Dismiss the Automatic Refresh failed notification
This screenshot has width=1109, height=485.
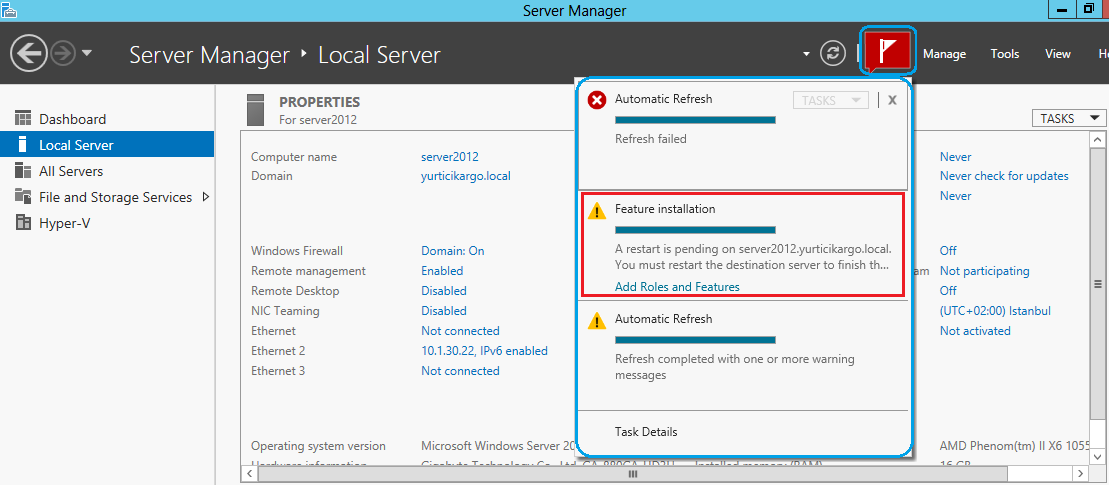(x=892, y=100)
